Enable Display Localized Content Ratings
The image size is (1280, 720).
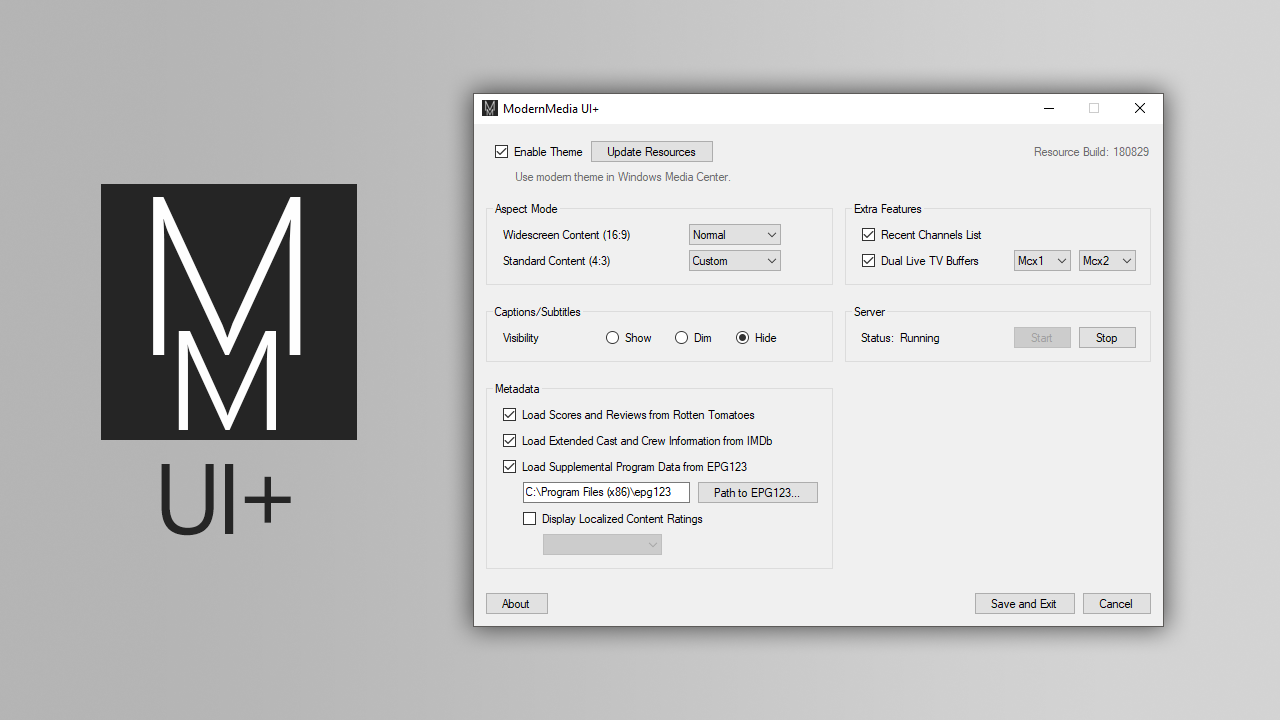[530, 519]
